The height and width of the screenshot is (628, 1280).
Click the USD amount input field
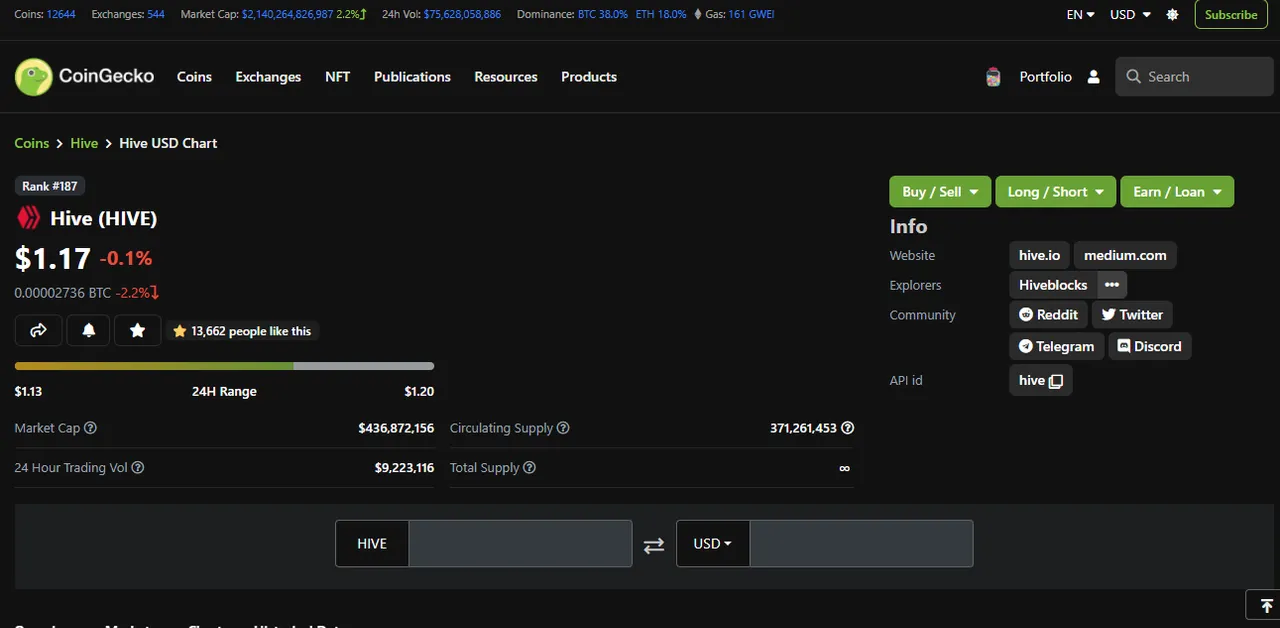click(x=861, y=544)
